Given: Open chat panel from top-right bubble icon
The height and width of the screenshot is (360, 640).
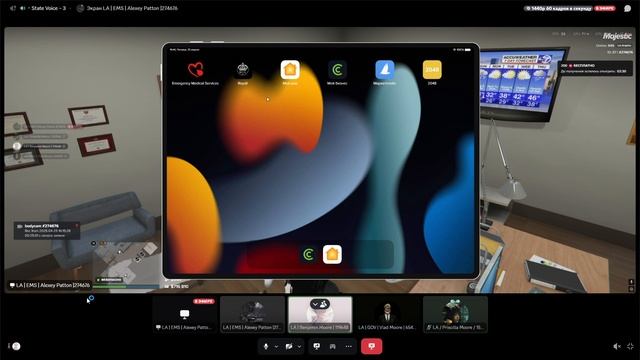Looking at the screenshot, I should (x=627, y=8).
